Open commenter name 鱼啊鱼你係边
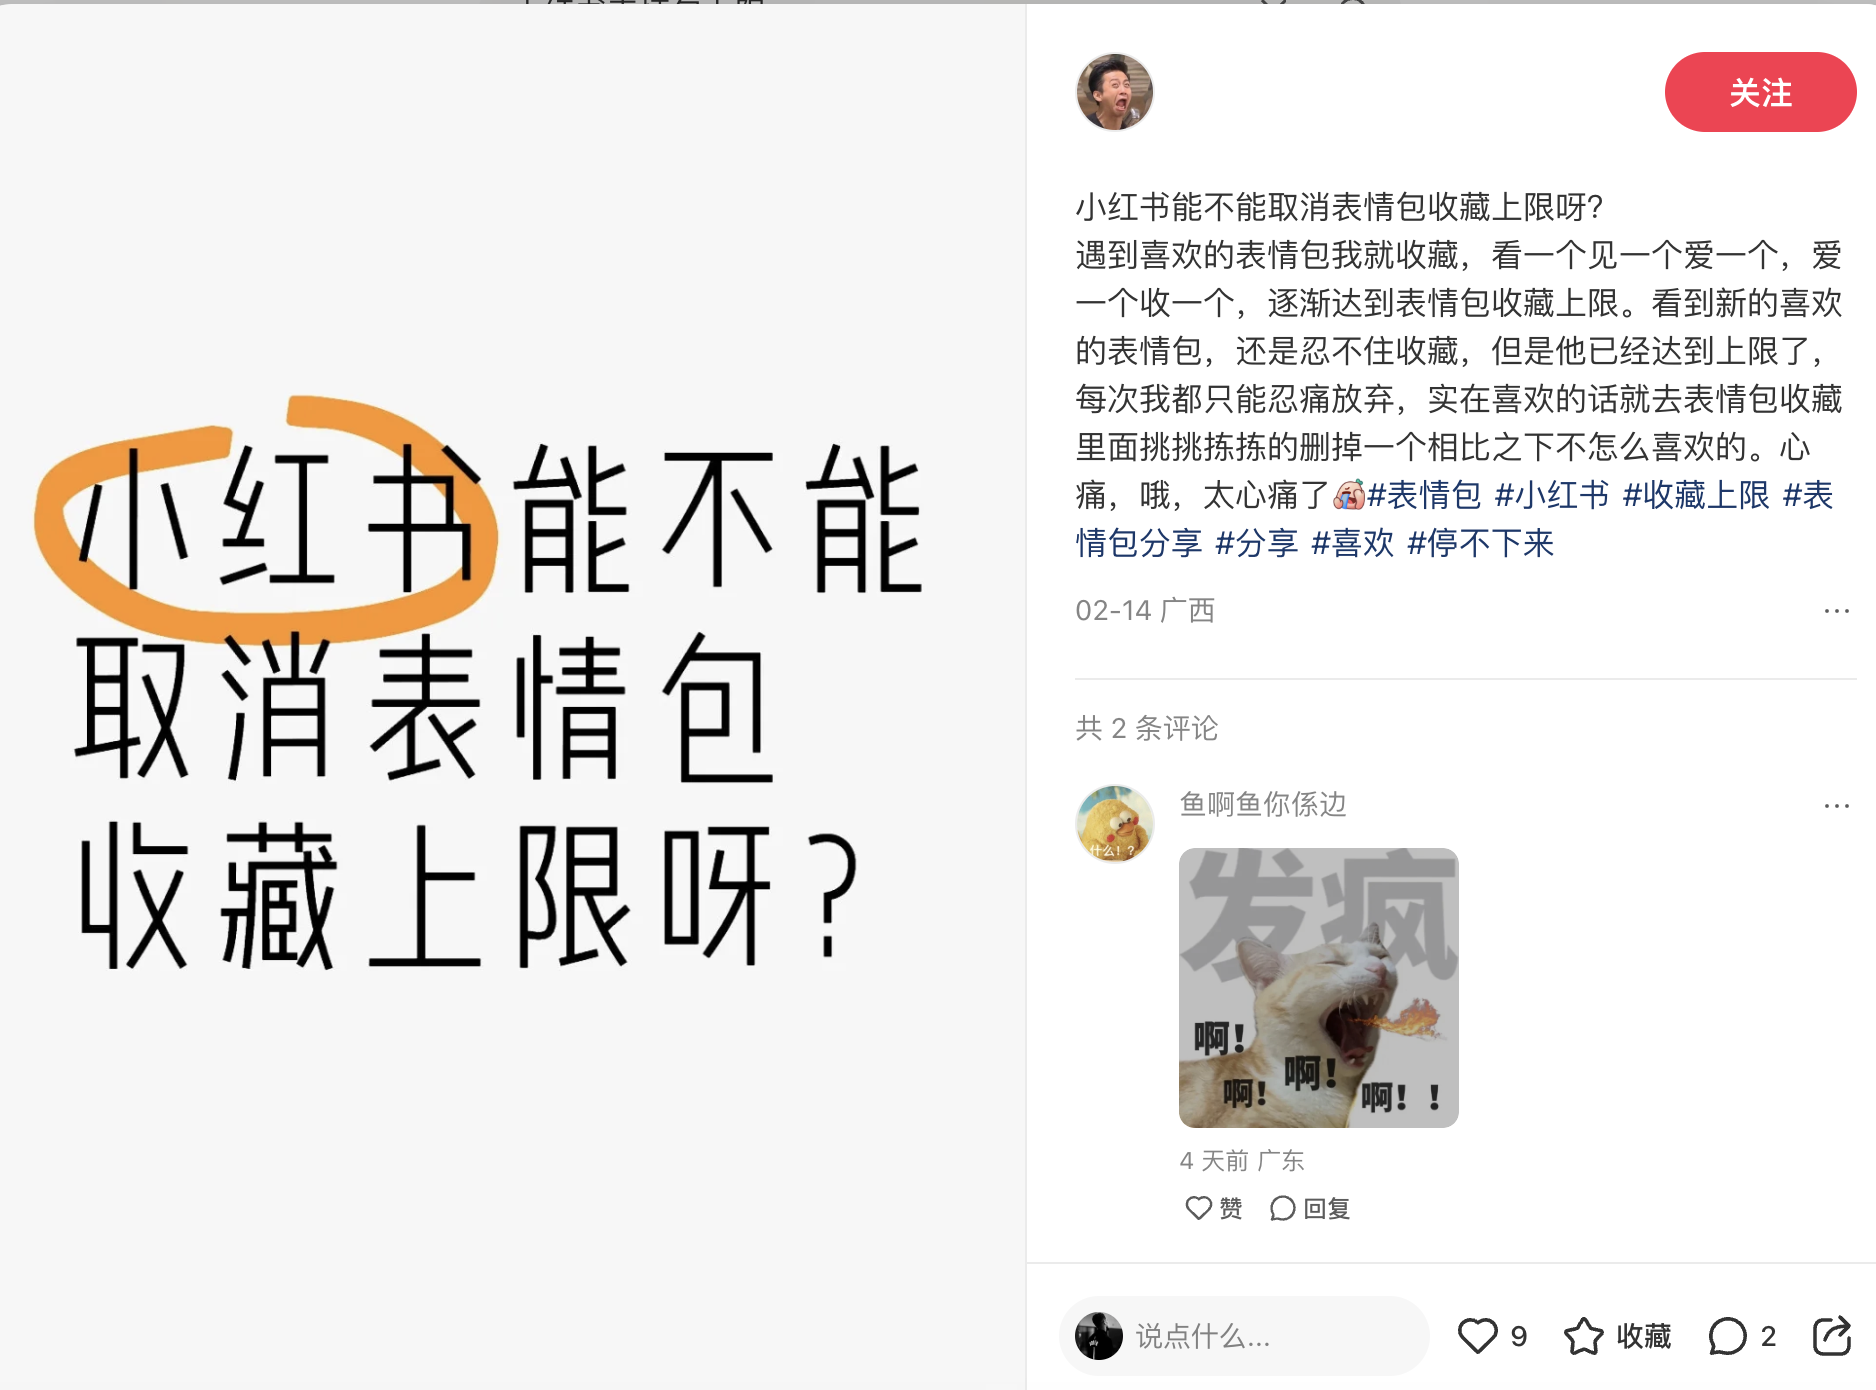The image size is (1876, 1390). [x=1263, y=804]
